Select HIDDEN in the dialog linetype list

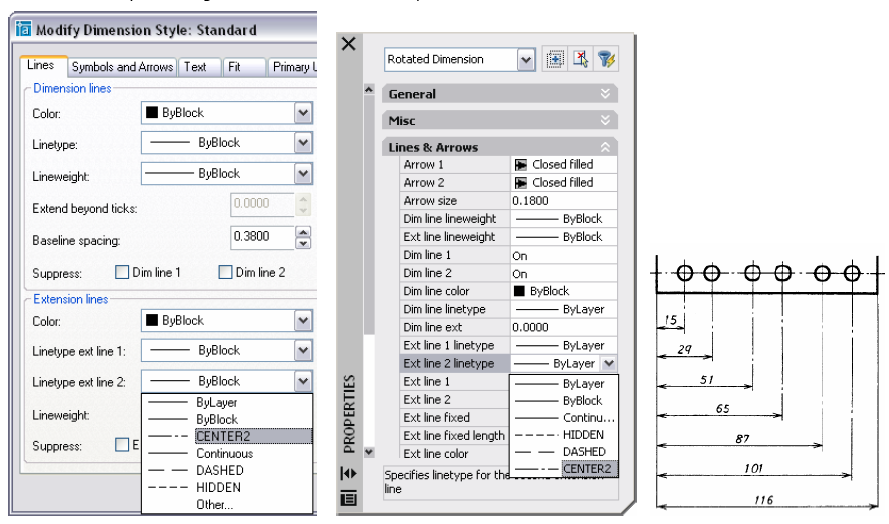click(x=227, y=487)
